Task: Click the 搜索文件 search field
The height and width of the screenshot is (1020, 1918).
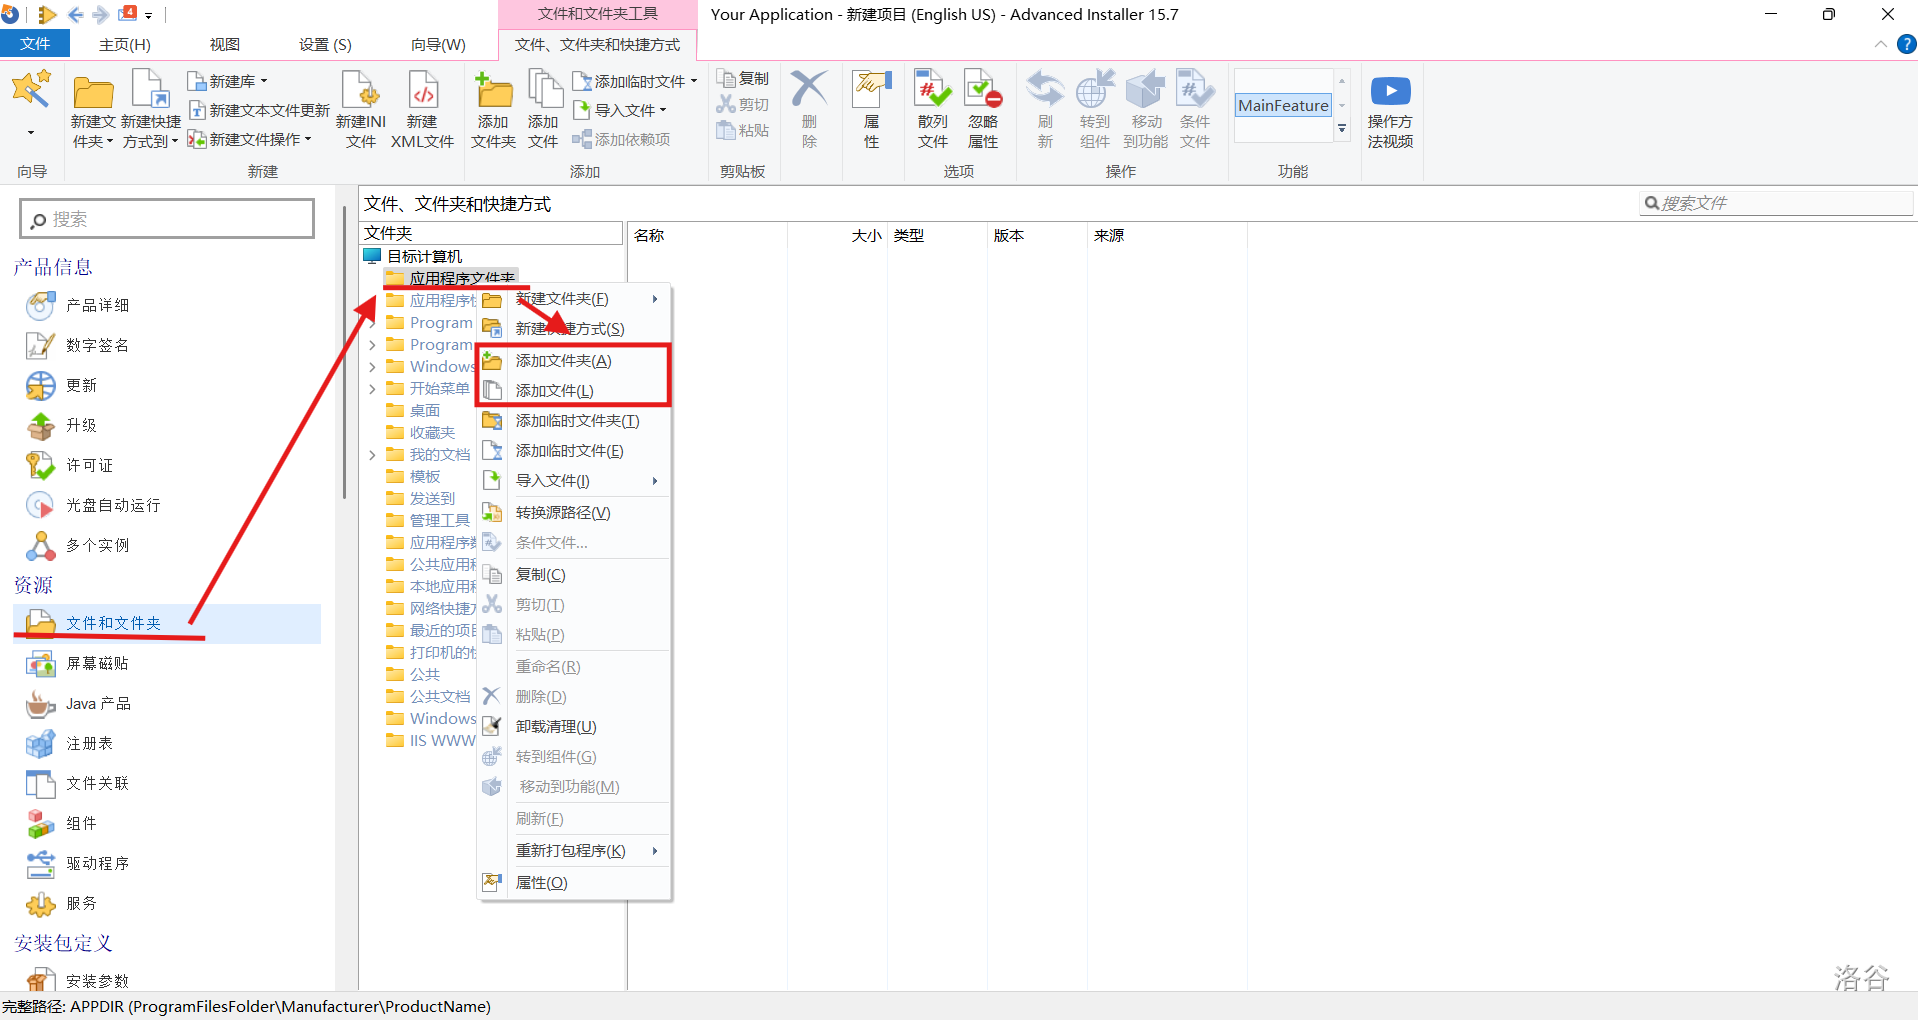Action: pos(1782,203)
